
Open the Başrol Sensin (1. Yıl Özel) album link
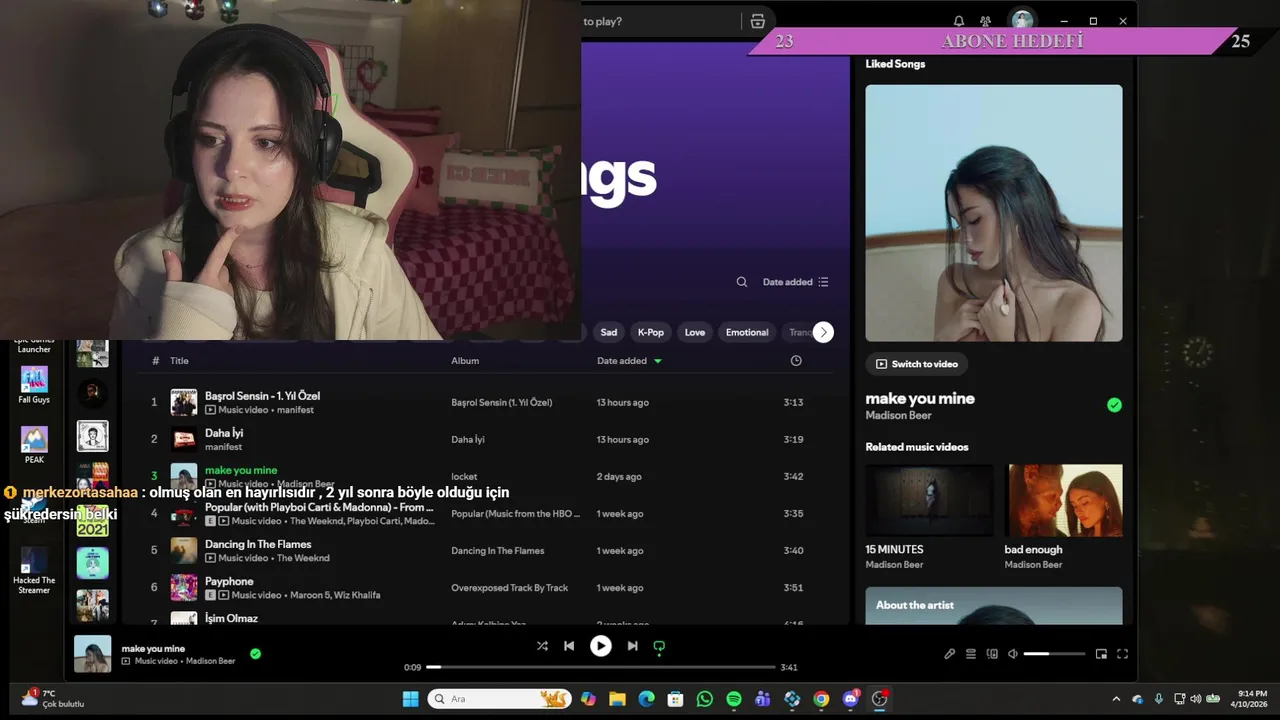(x=502, y=402)
